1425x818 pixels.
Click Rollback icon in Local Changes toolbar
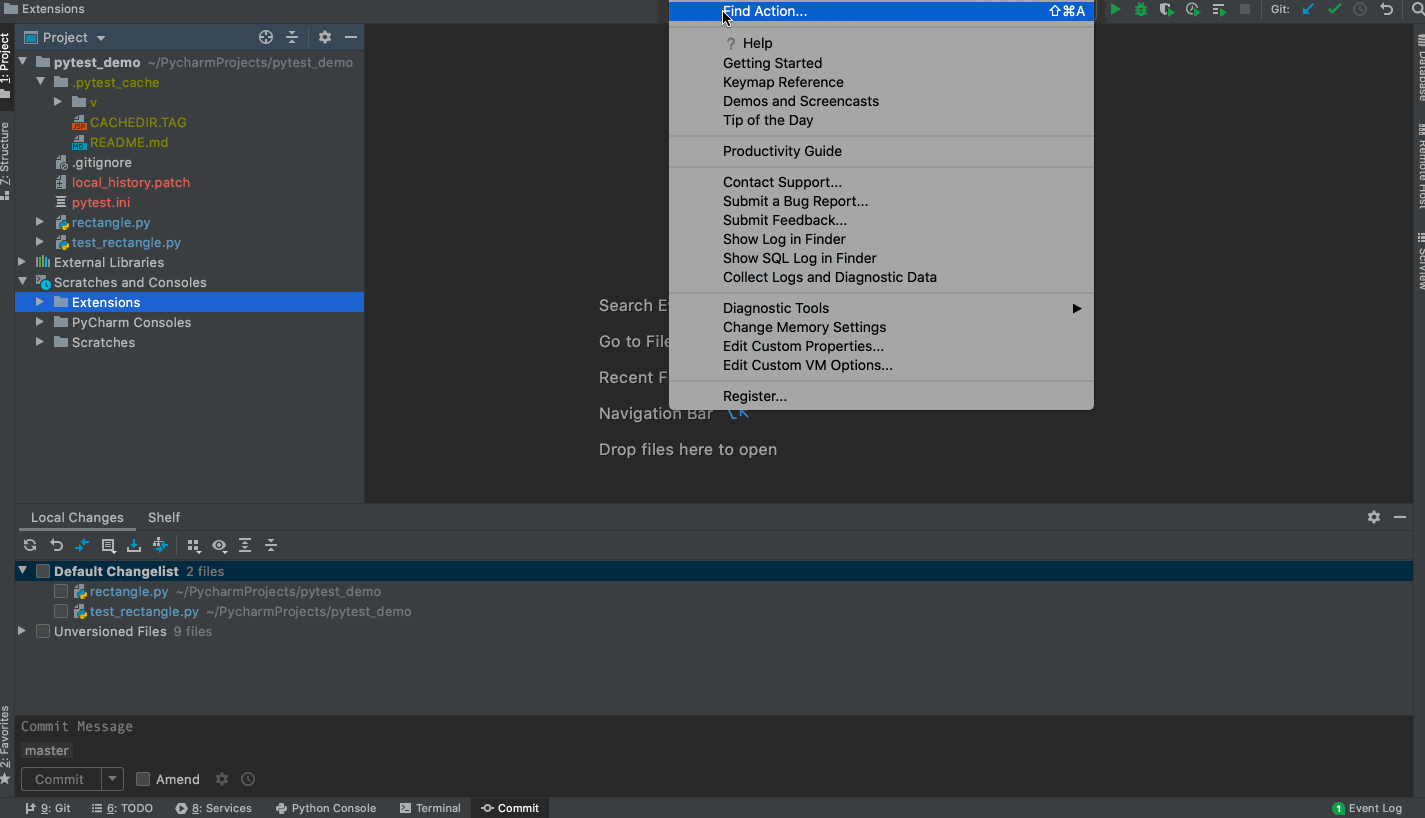pos(56,545)
